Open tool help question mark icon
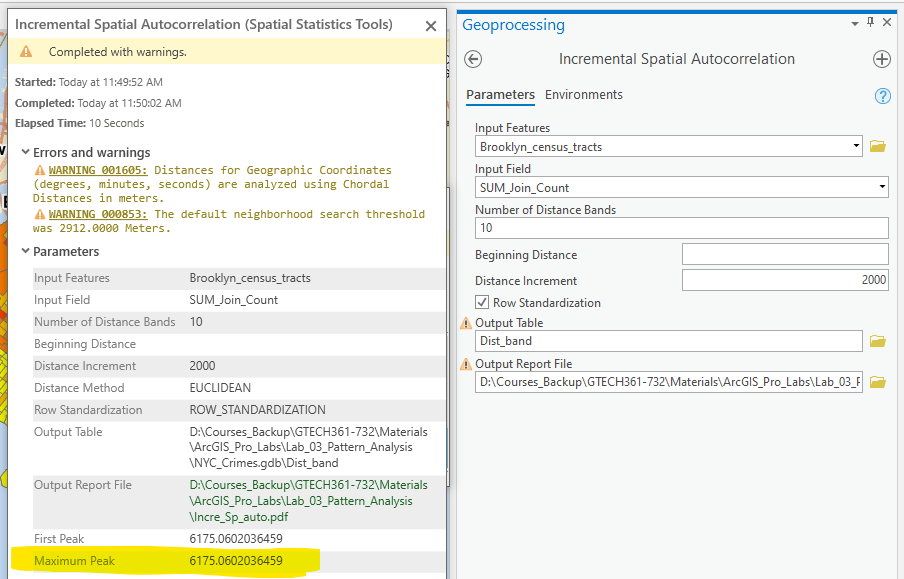This screenshot has width=904, height=579. tap(882, 96)
